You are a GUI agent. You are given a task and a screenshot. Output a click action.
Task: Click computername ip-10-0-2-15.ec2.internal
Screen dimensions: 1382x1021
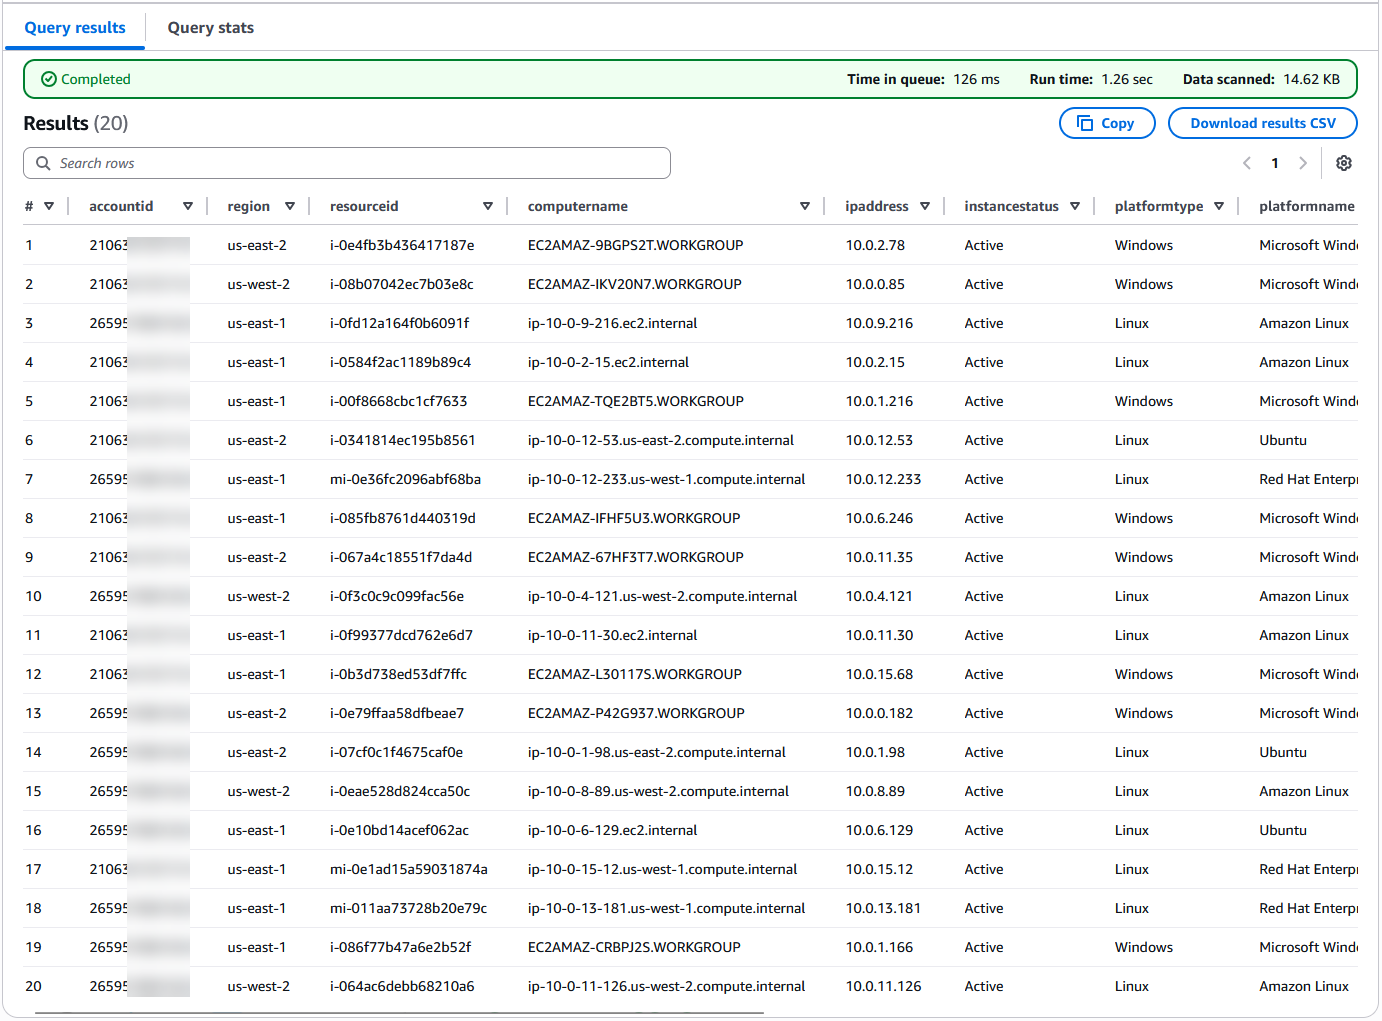[x=609, y=362]
